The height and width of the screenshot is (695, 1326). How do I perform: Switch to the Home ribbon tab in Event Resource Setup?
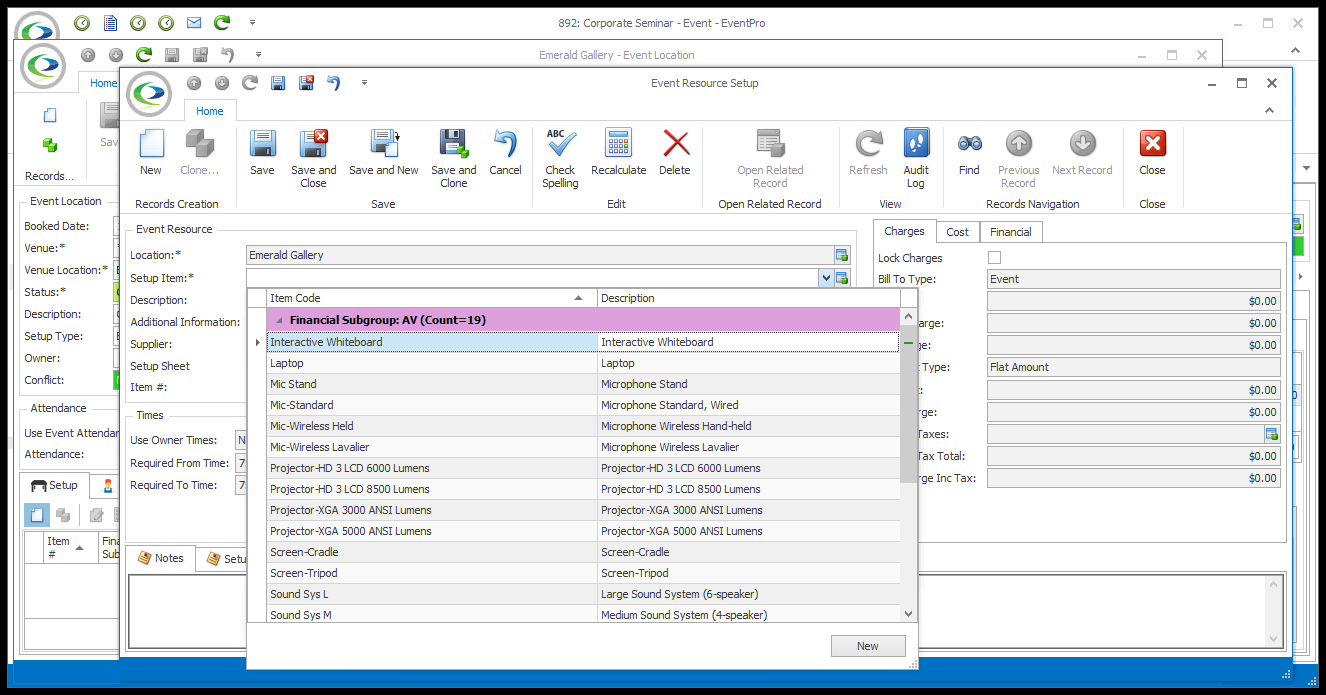pyautogui.click(x=210, y=111)
